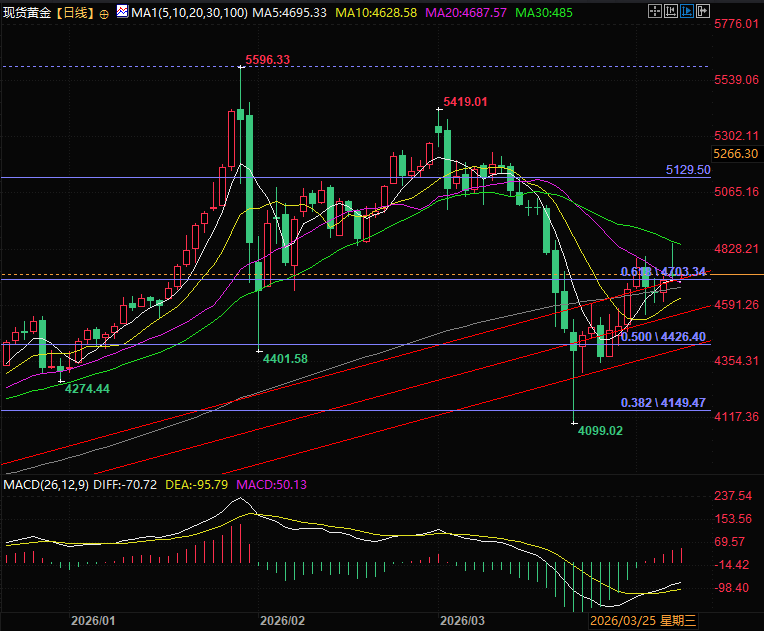Click the current price tag 5266.30
The height and width of the screenshot is (631, 764).
pyautogui.click(x=736, y=154)
